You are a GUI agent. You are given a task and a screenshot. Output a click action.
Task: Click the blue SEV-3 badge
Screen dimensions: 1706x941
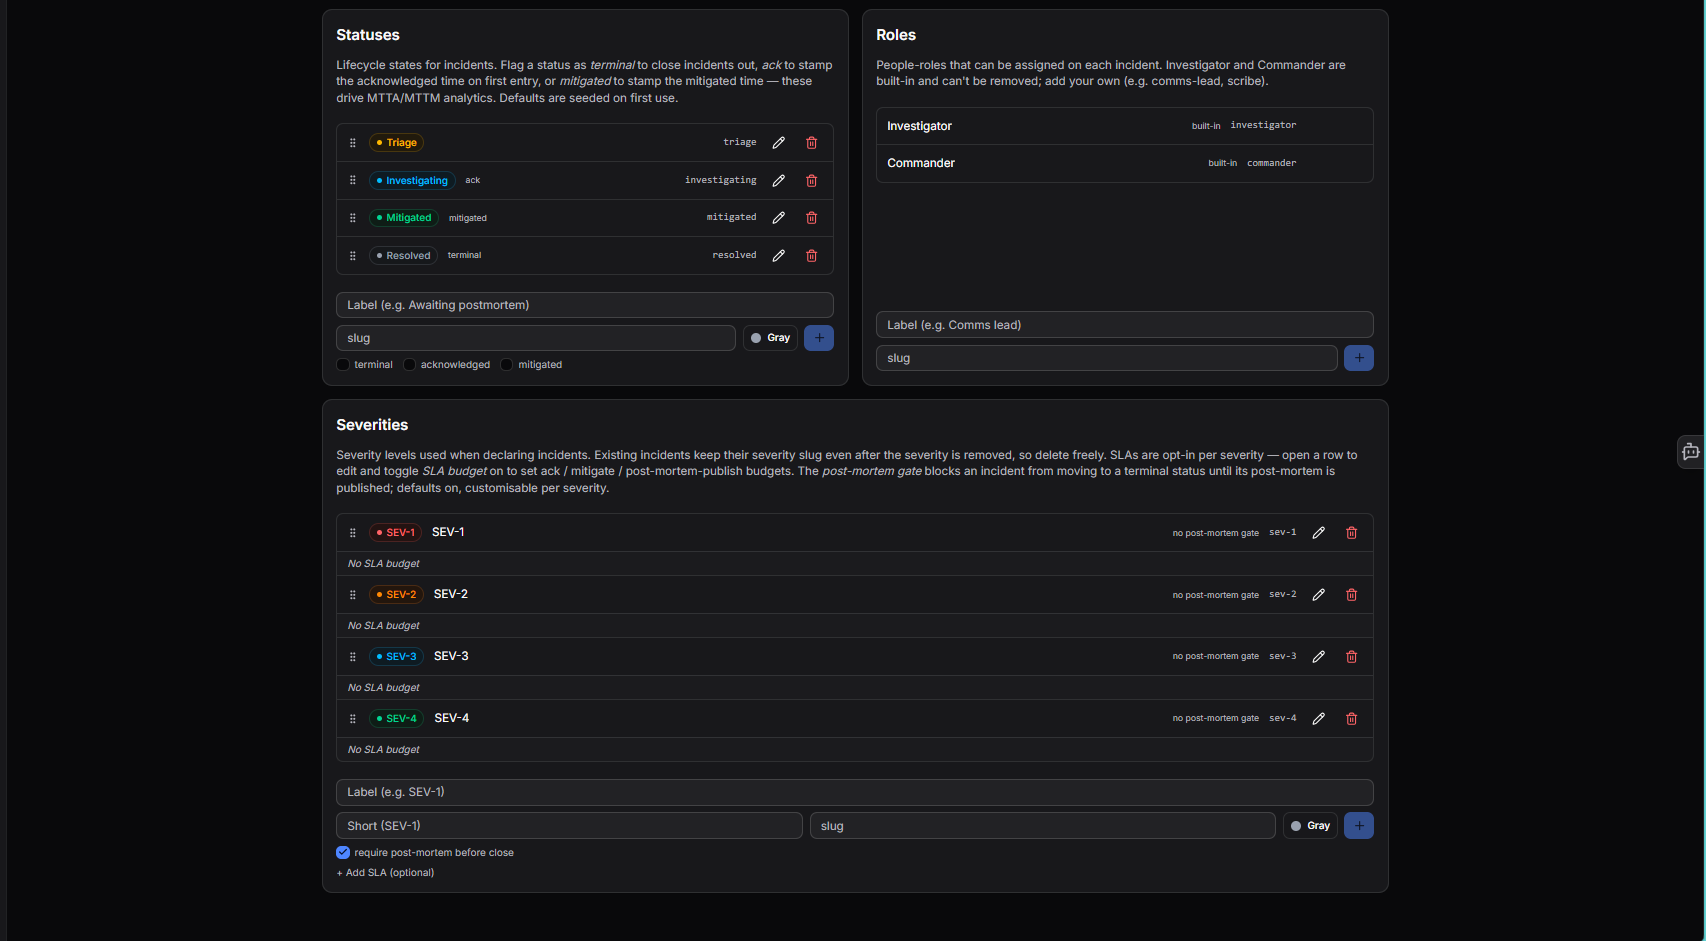[396, 657]
